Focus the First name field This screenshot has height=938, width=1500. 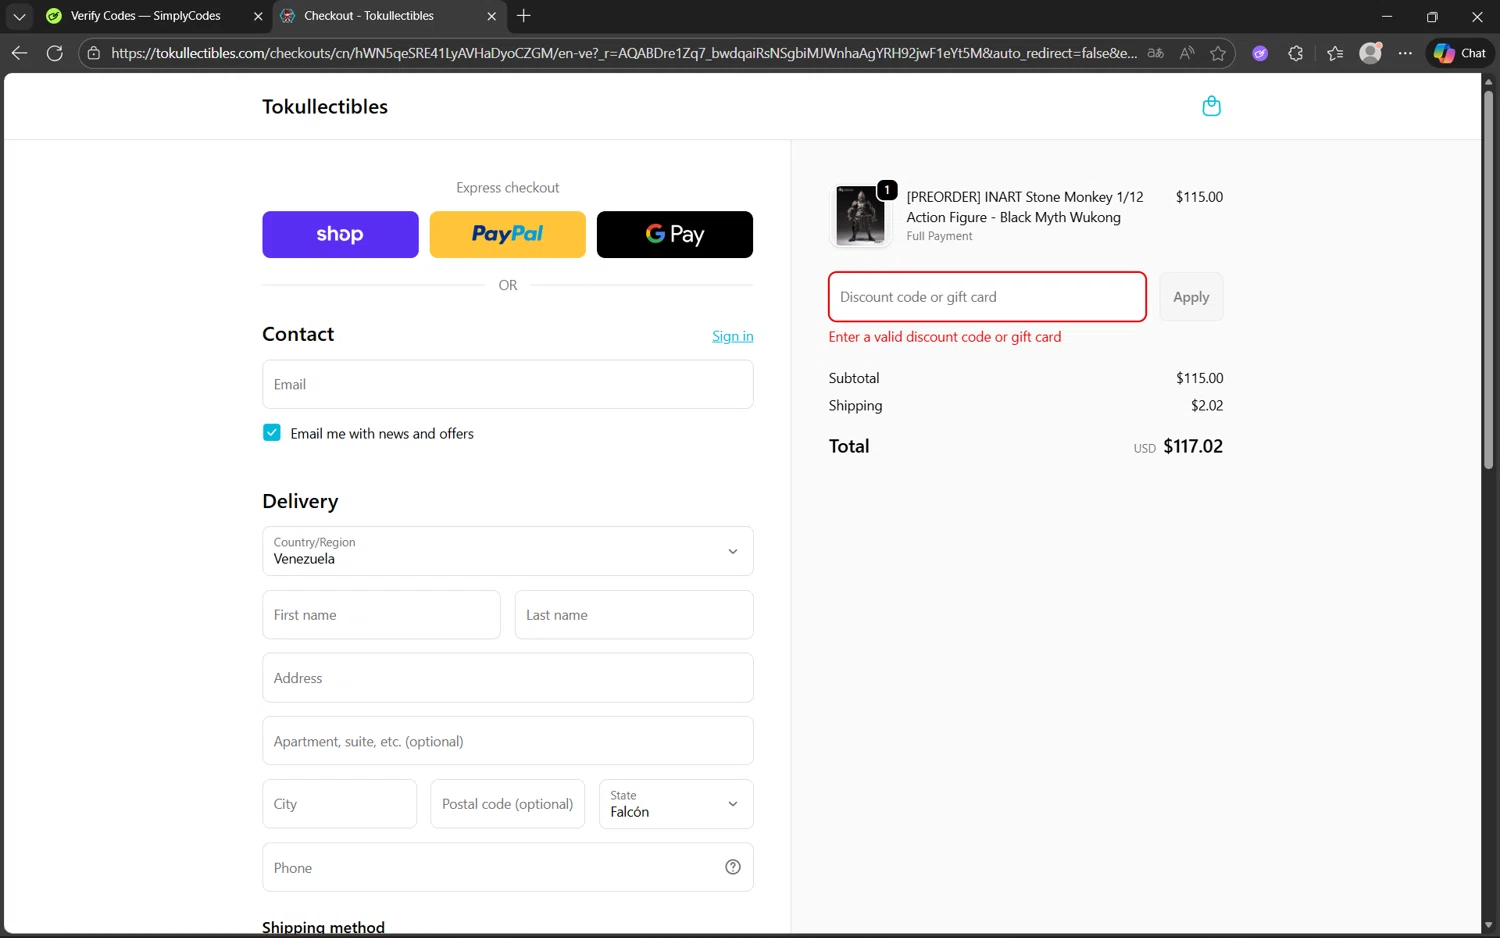[x=381, y=615]
